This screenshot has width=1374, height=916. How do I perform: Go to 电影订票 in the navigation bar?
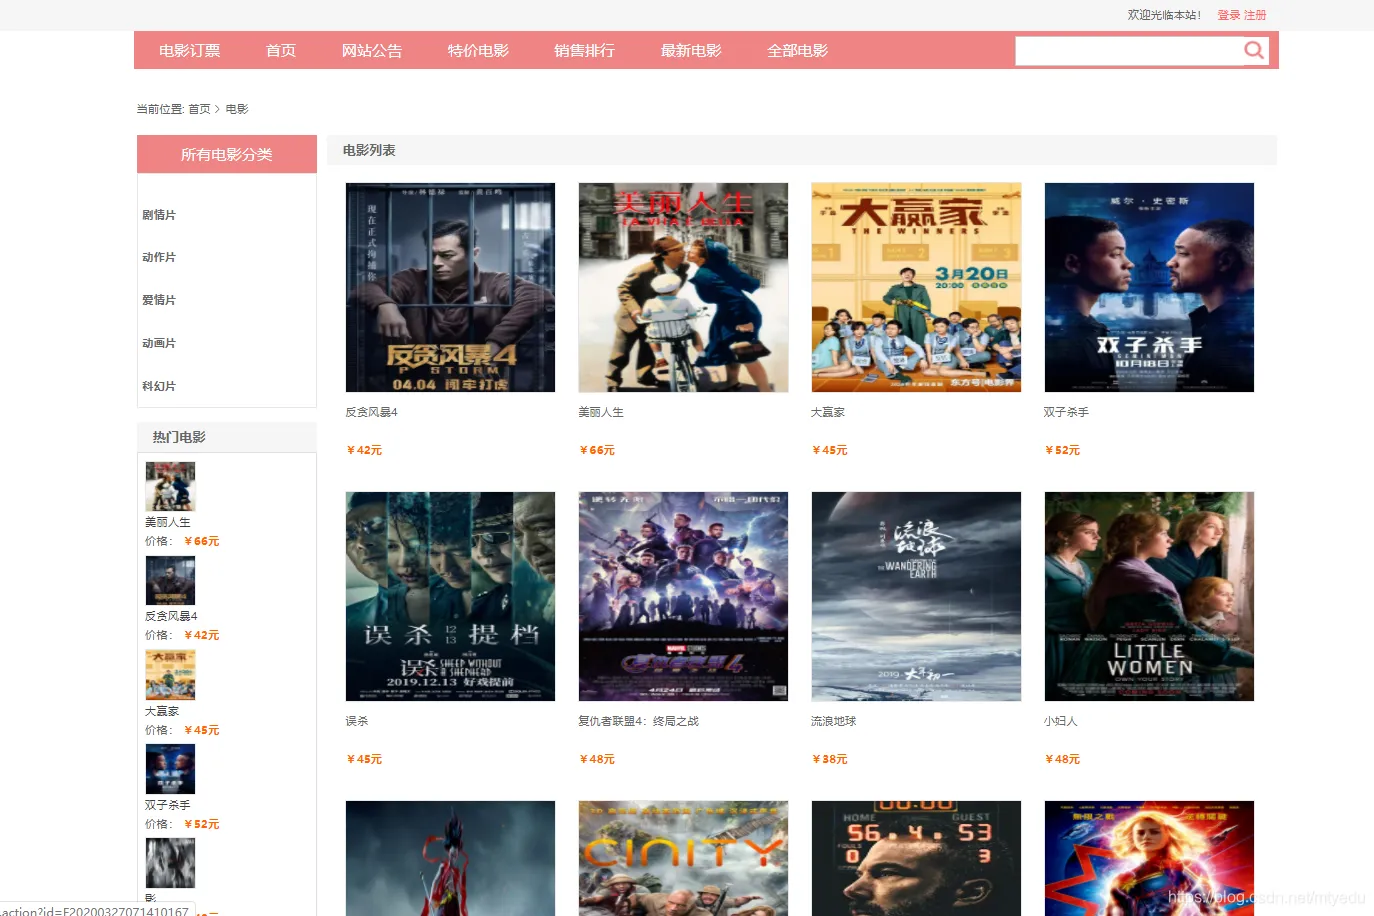[190, 51]
